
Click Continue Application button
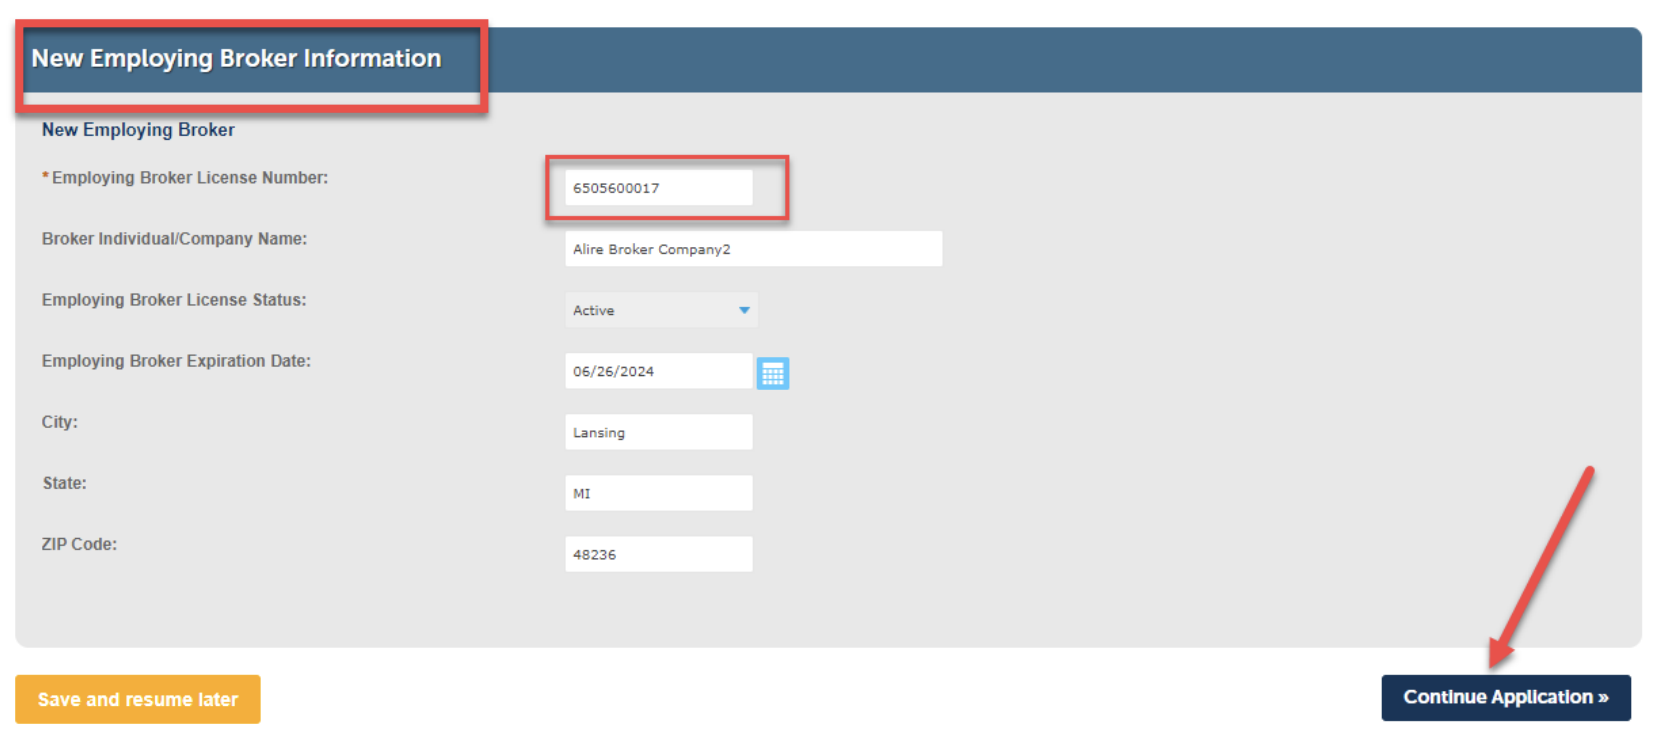tap(1506, 697)
